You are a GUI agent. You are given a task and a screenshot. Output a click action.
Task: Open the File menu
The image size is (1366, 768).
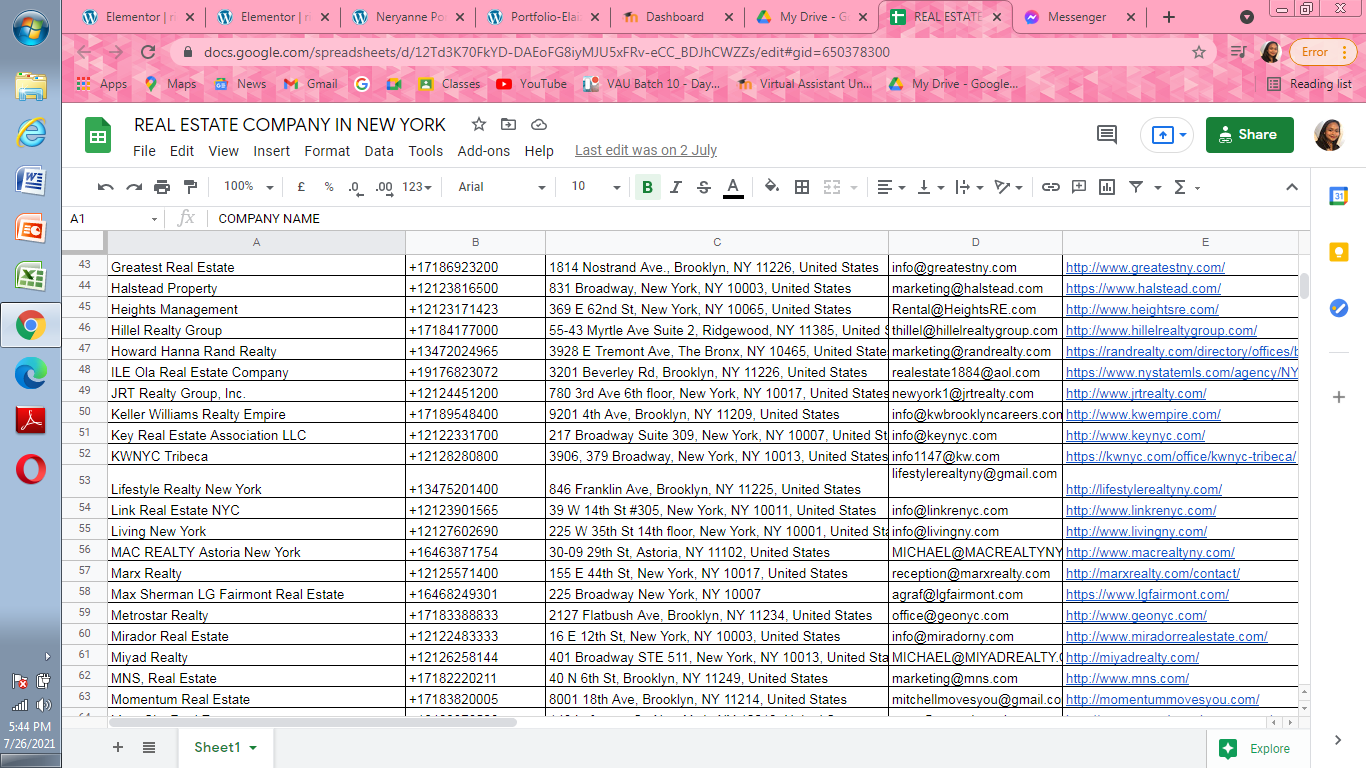[x=145, y=151]
